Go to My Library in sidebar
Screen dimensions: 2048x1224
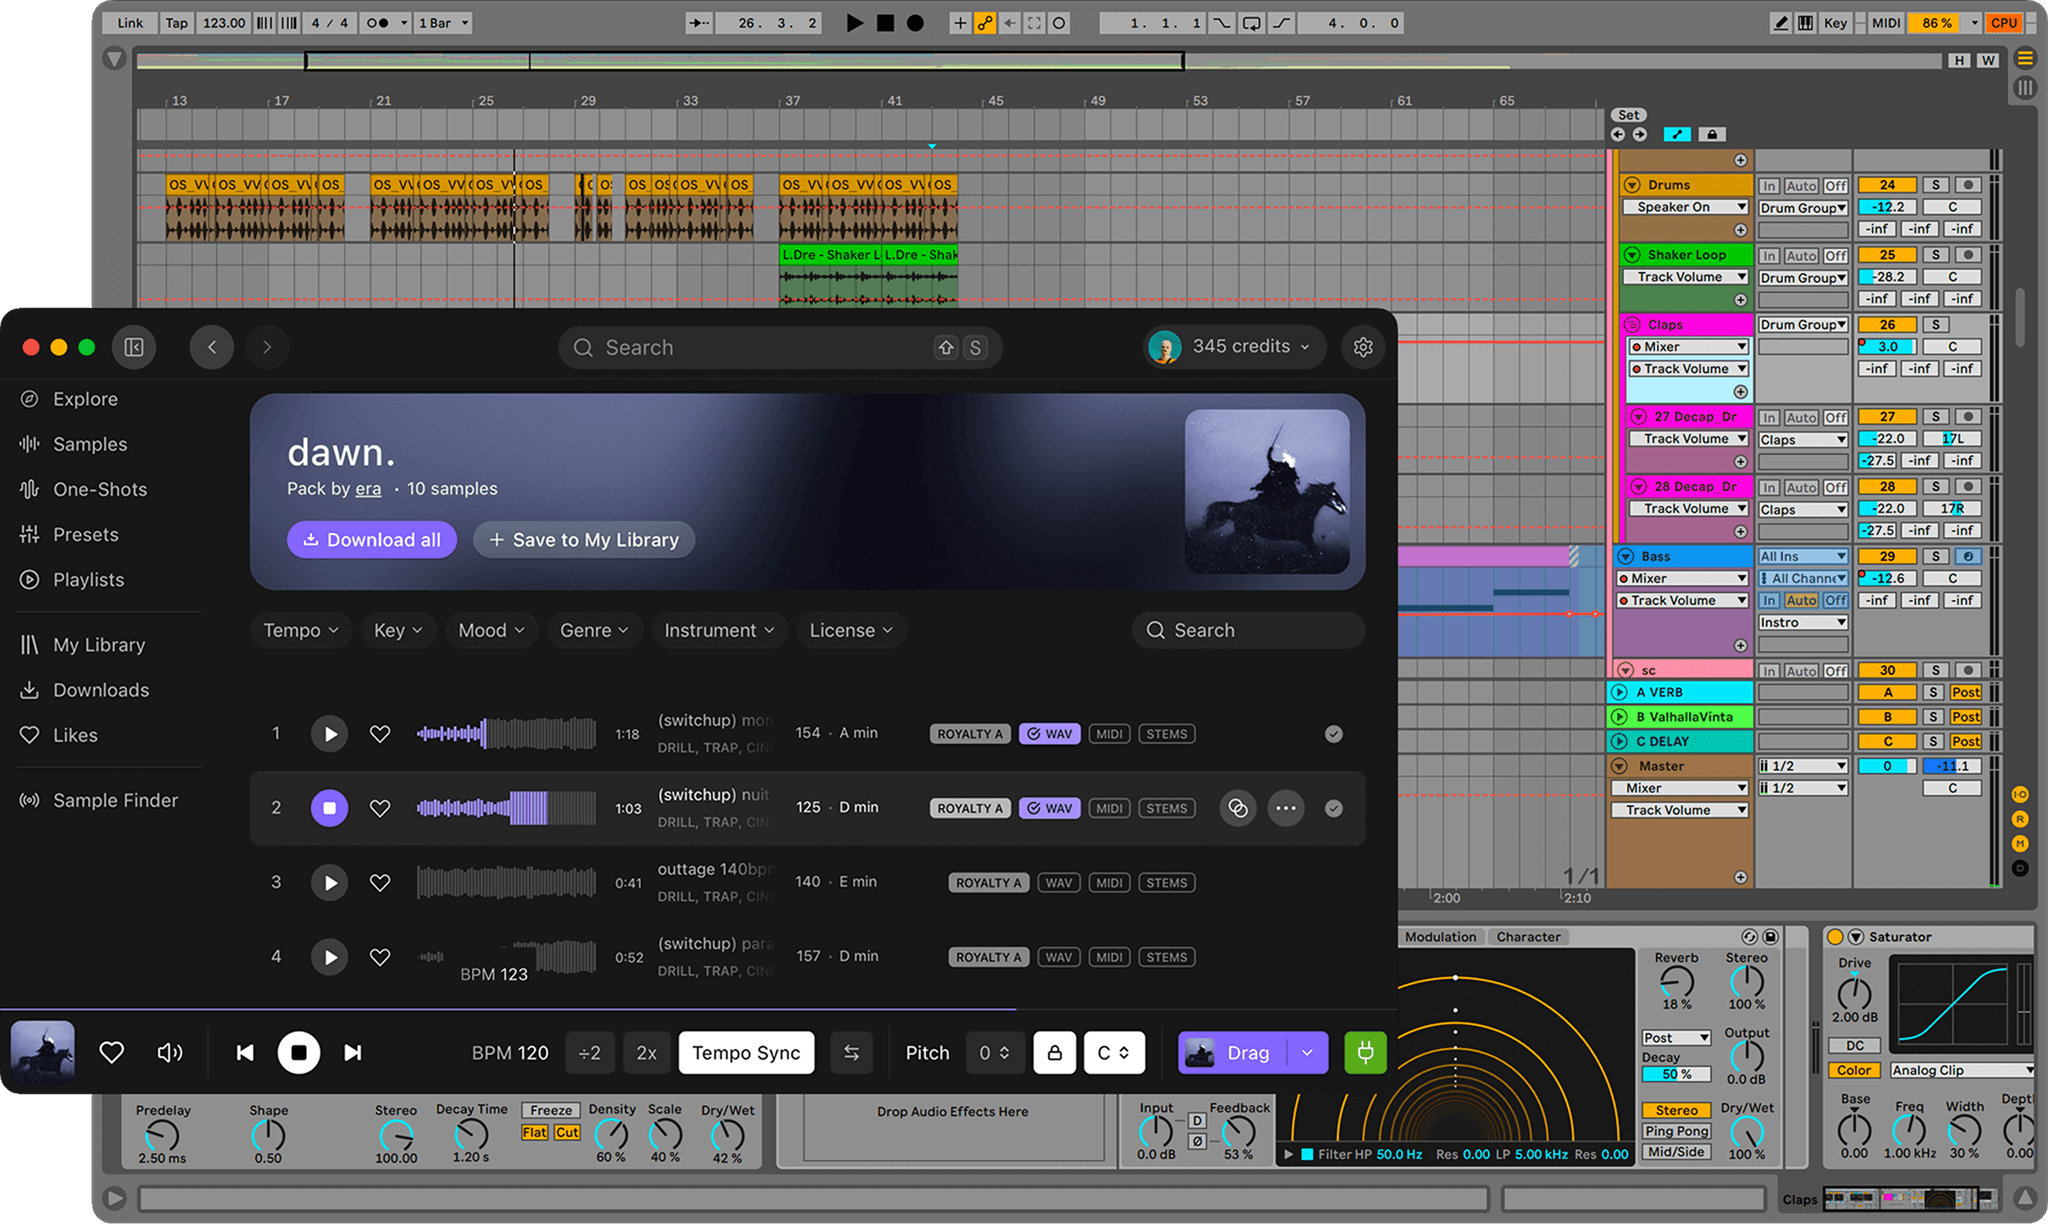[99, 645]
